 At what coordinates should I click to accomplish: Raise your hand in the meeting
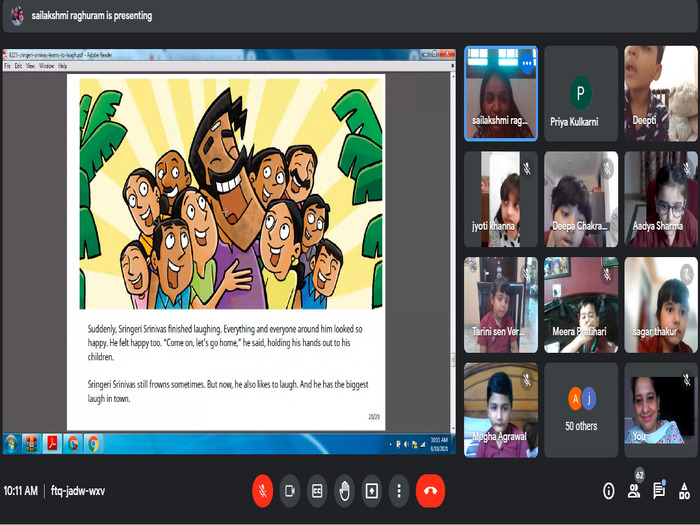[x=344, y=491]
